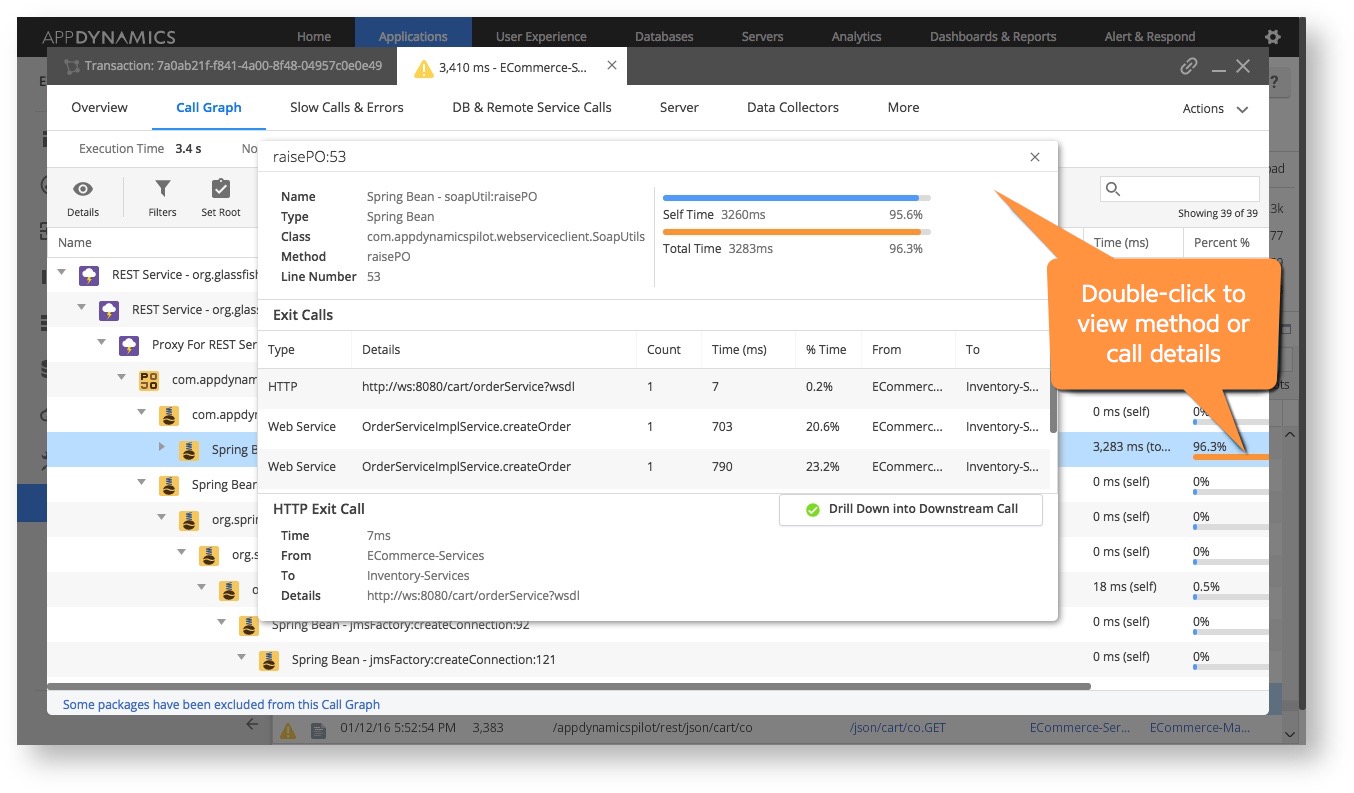Sort Exit Calls by Count column

point(663,350)
